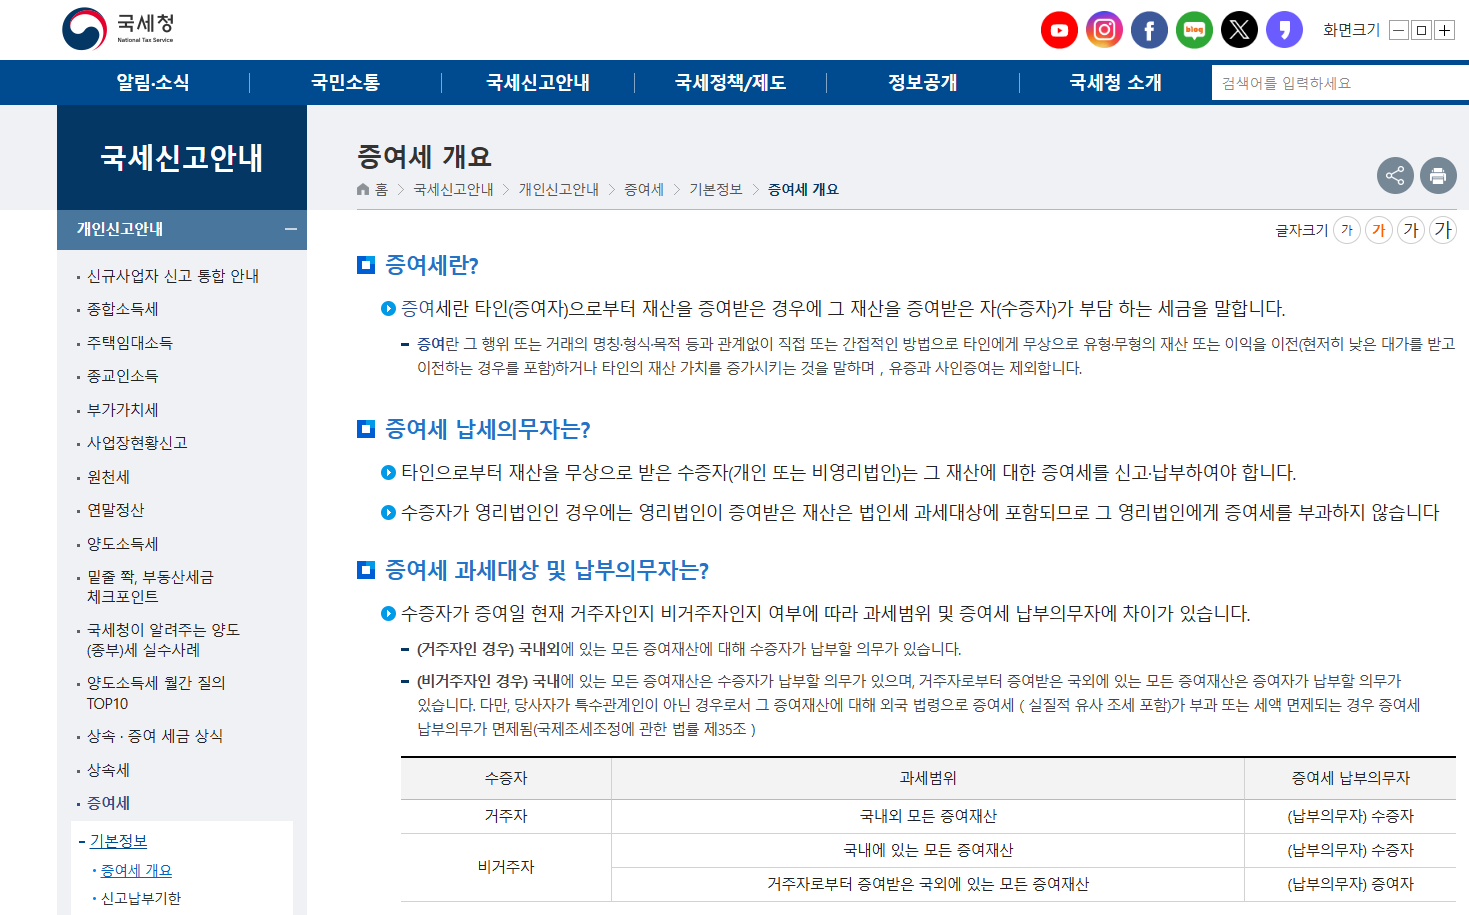Open the 국세정책/제도 main menu
1469x915 pixels.
tap(731, 82)
